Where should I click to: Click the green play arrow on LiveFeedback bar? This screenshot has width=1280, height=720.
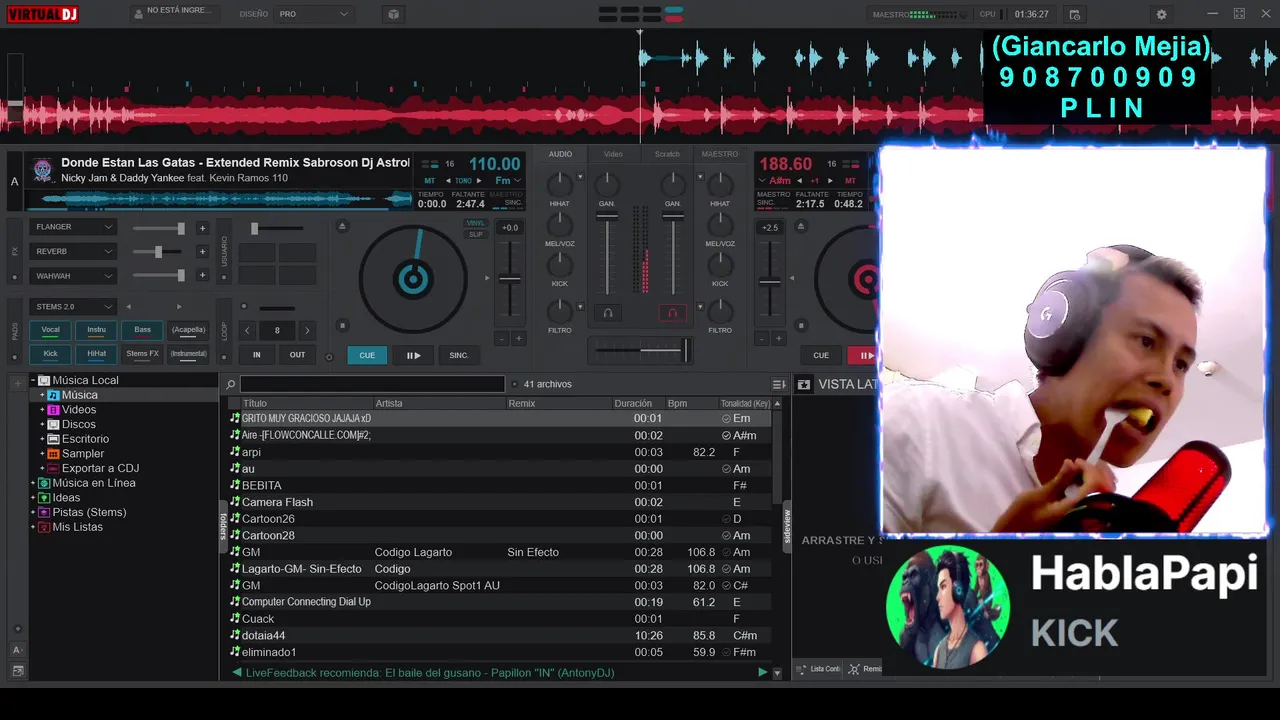[762, 672]
